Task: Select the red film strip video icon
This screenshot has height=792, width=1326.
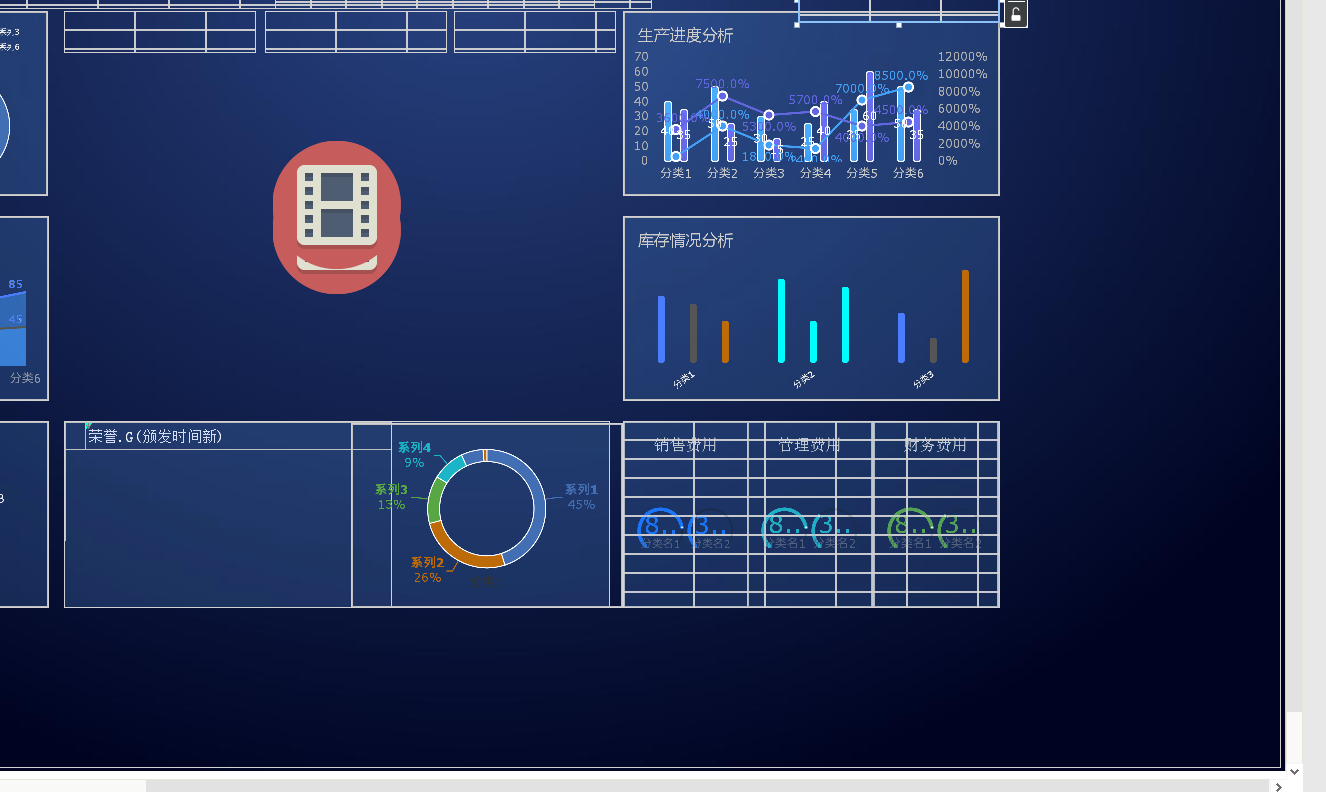Action: 337,217
